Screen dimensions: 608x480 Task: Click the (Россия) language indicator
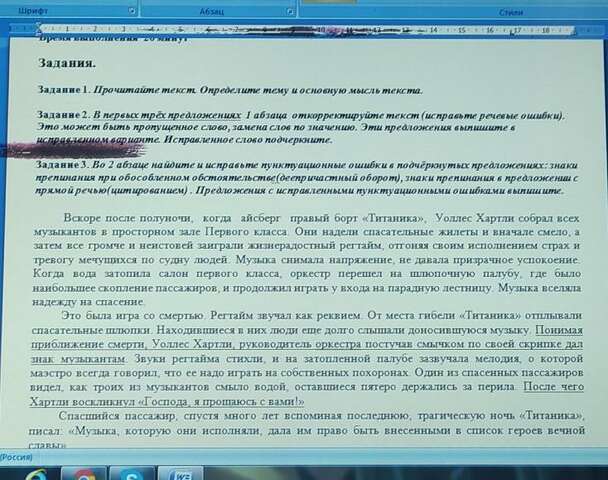[16, 458]
